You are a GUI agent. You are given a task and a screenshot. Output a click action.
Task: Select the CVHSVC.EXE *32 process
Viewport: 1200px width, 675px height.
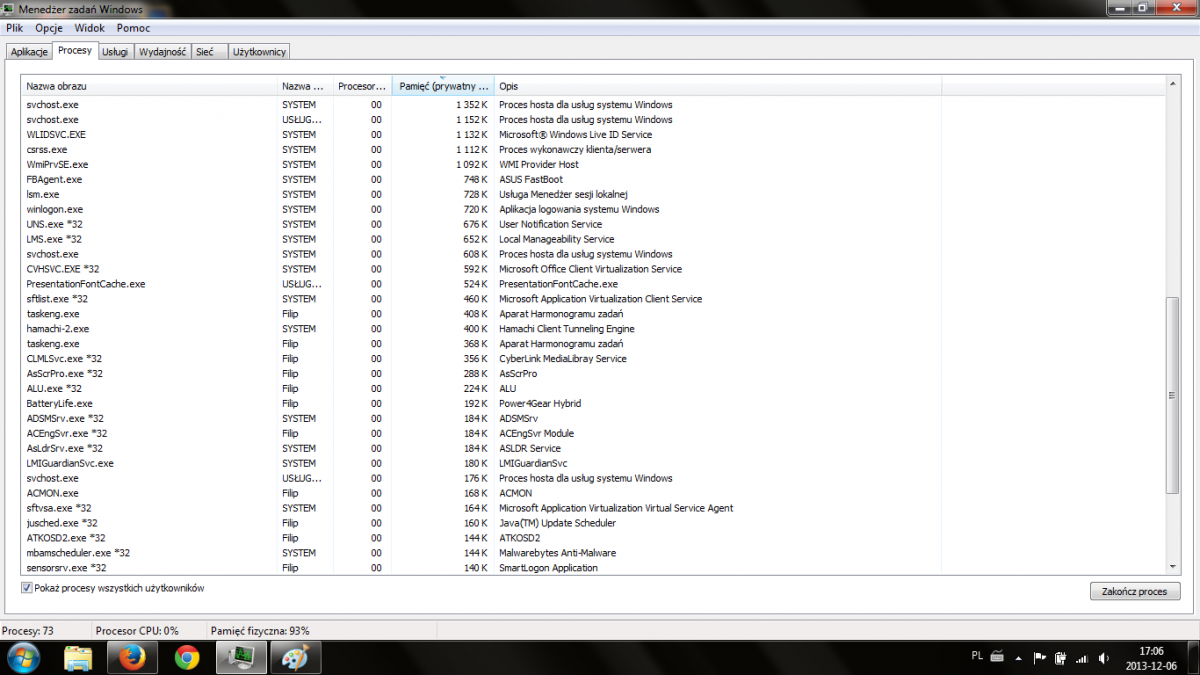pos(594,269)
